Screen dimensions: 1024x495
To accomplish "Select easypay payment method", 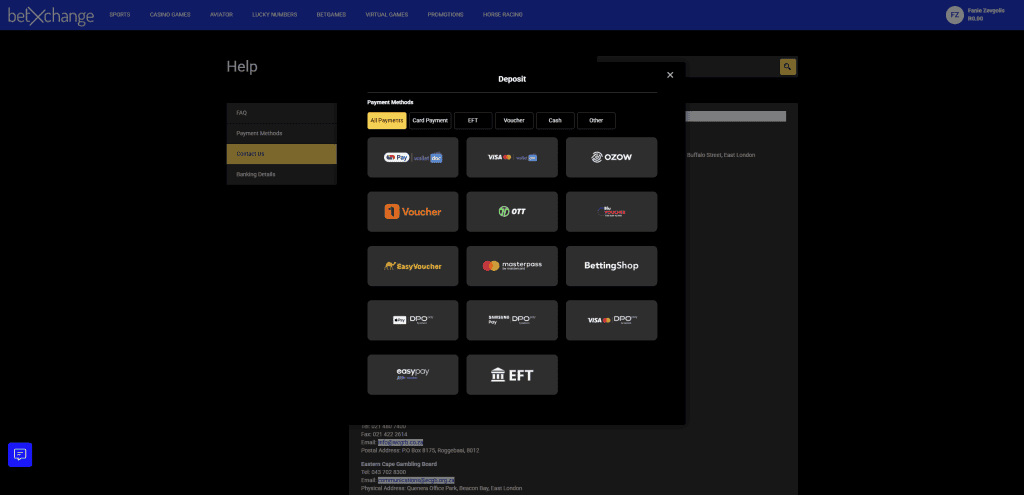I will click(x=413, y=375).
